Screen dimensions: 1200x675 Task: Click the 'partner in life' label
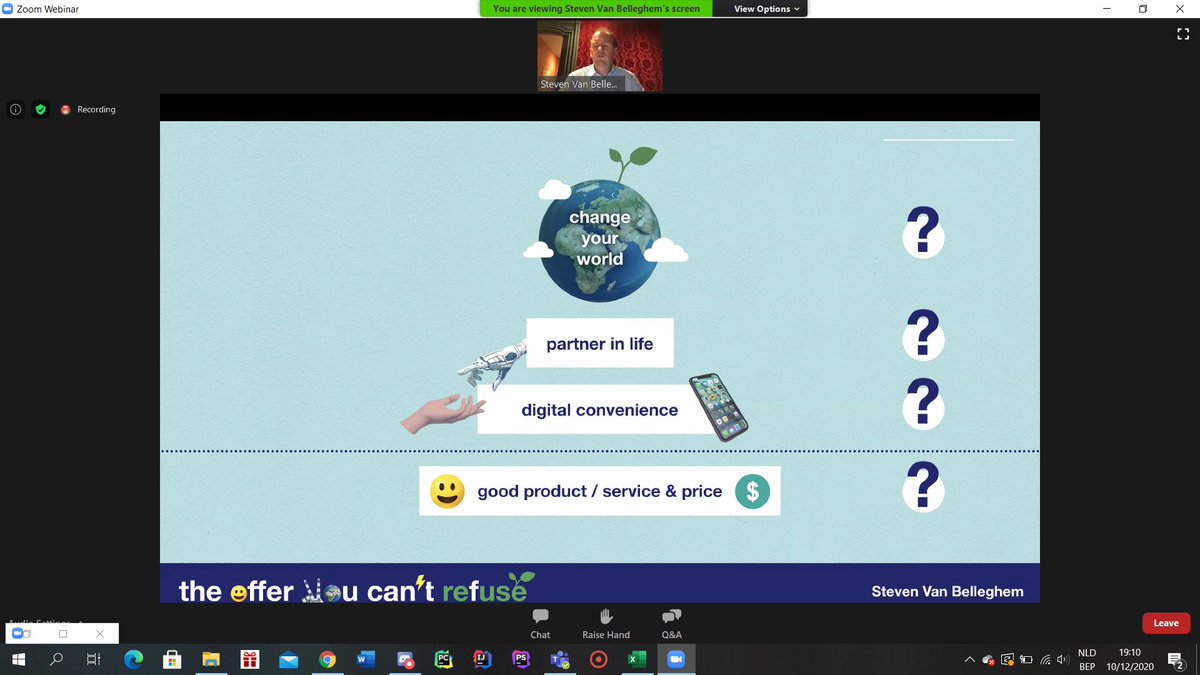600,344
